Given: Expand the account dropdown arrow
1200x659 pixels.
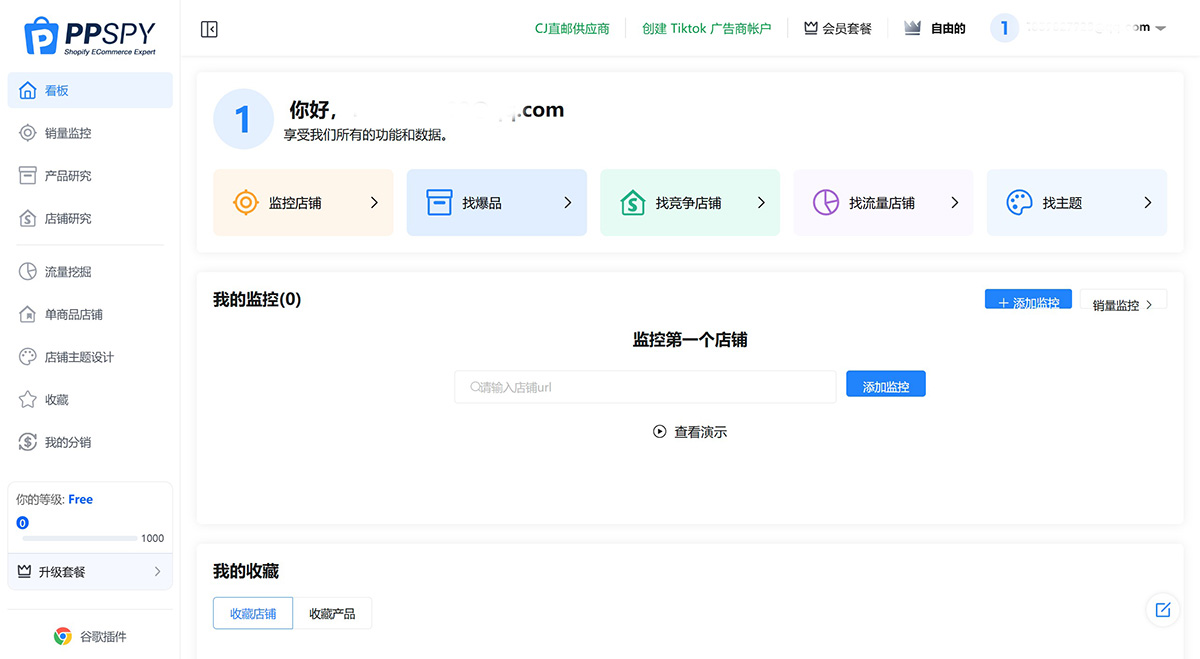Looking at the screenshot, I should (x=1160, y=29).
